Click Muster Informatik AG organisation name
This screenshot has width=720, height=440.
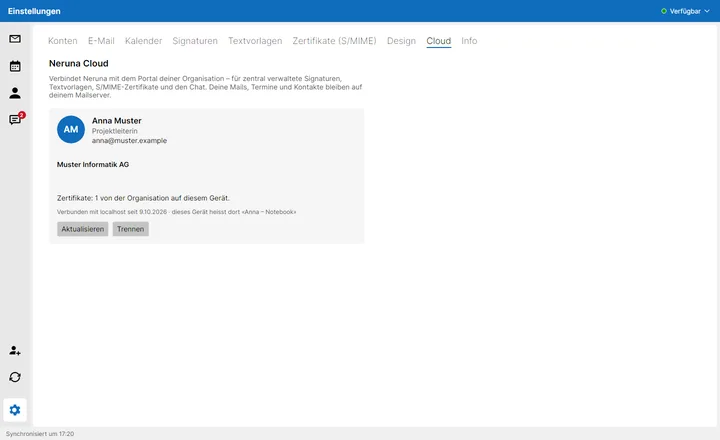click(x=93, y=164)
